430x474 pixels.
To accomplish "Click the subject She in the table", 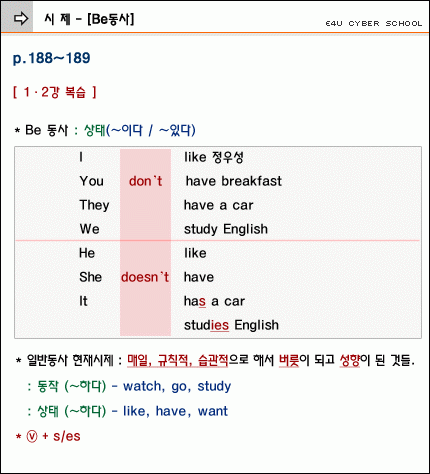I will pyautogui.click(x=91, y=277).
